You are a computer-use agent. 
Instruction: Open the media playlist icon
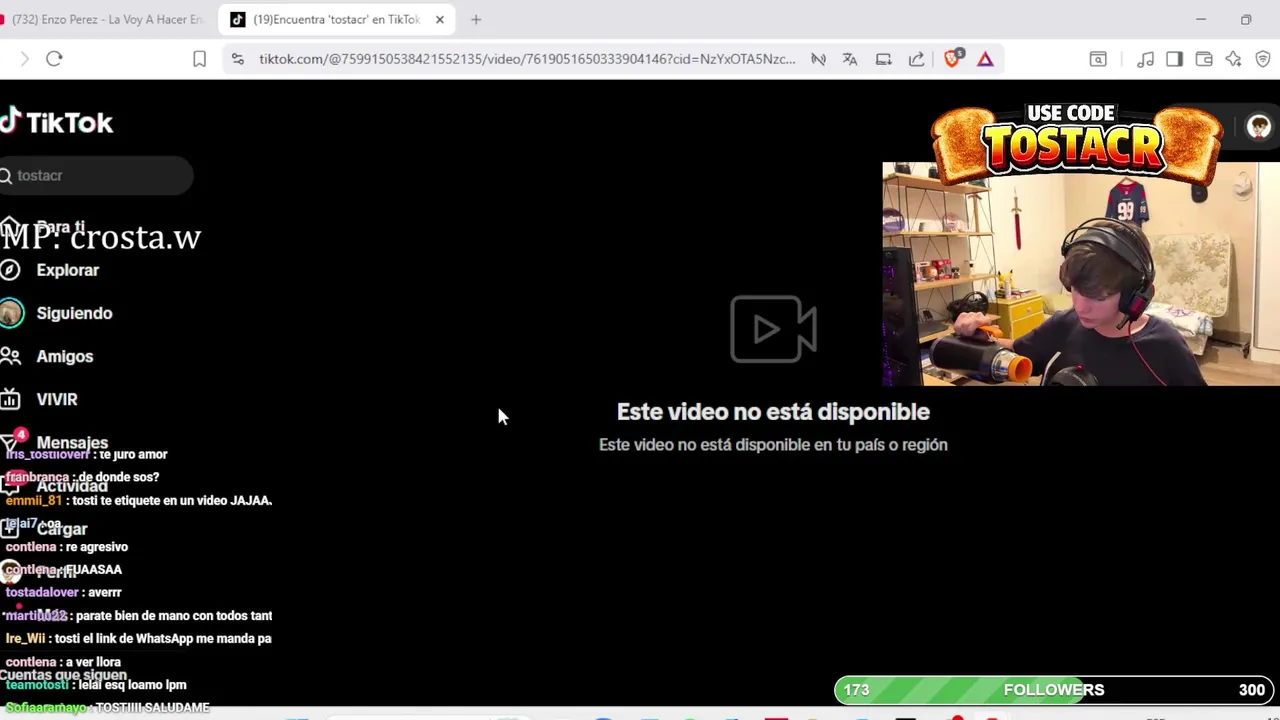[x=1145, y=59]
